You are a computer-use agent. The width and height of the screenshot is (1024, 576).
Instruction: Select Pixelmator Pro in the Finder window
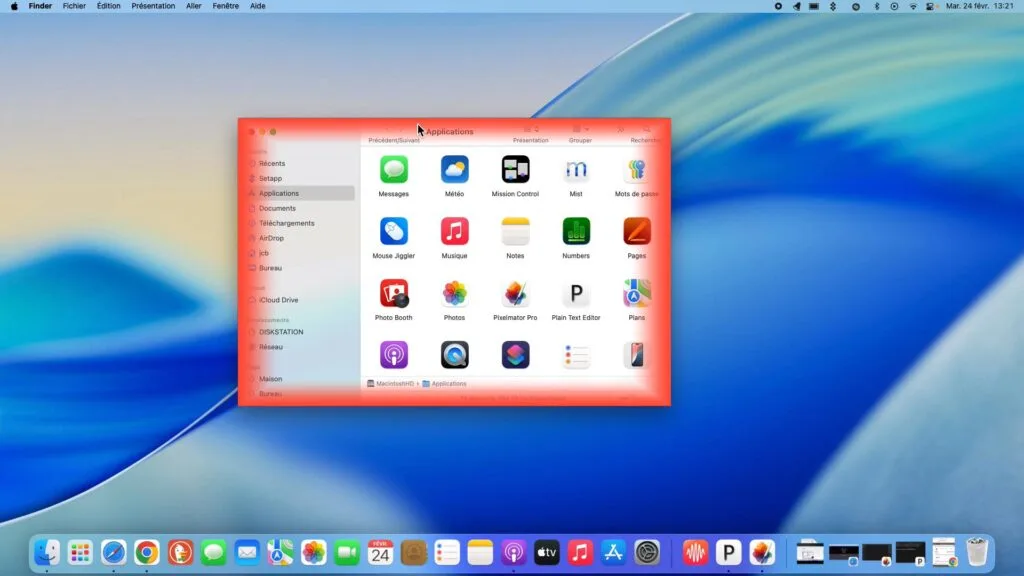pyautogui.click(x=515, y=293)
